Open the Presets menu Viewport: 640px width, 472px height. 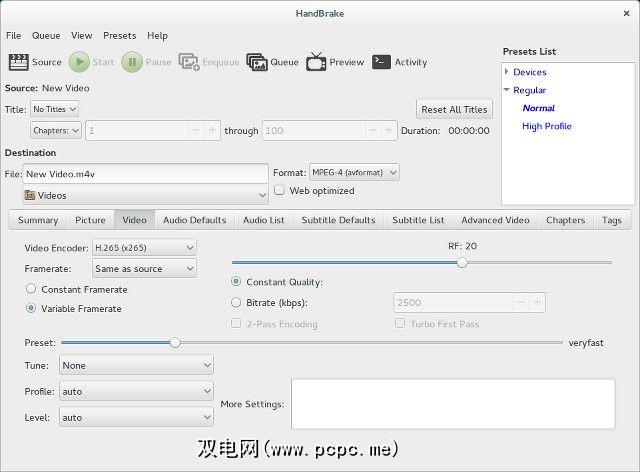click(120, 36)
